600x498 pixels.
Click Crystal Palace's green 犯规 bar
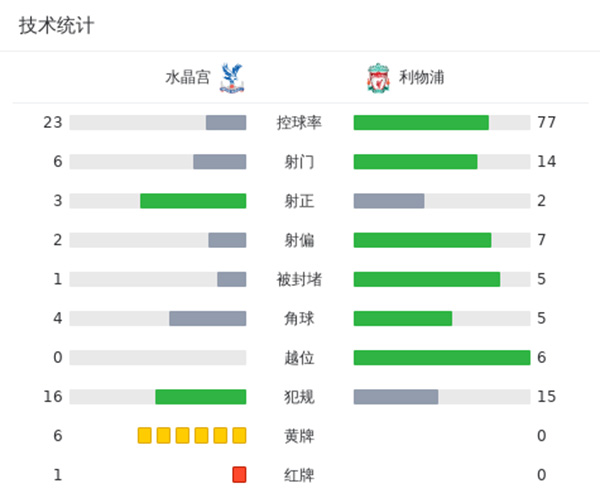click(x=201, y=397)
